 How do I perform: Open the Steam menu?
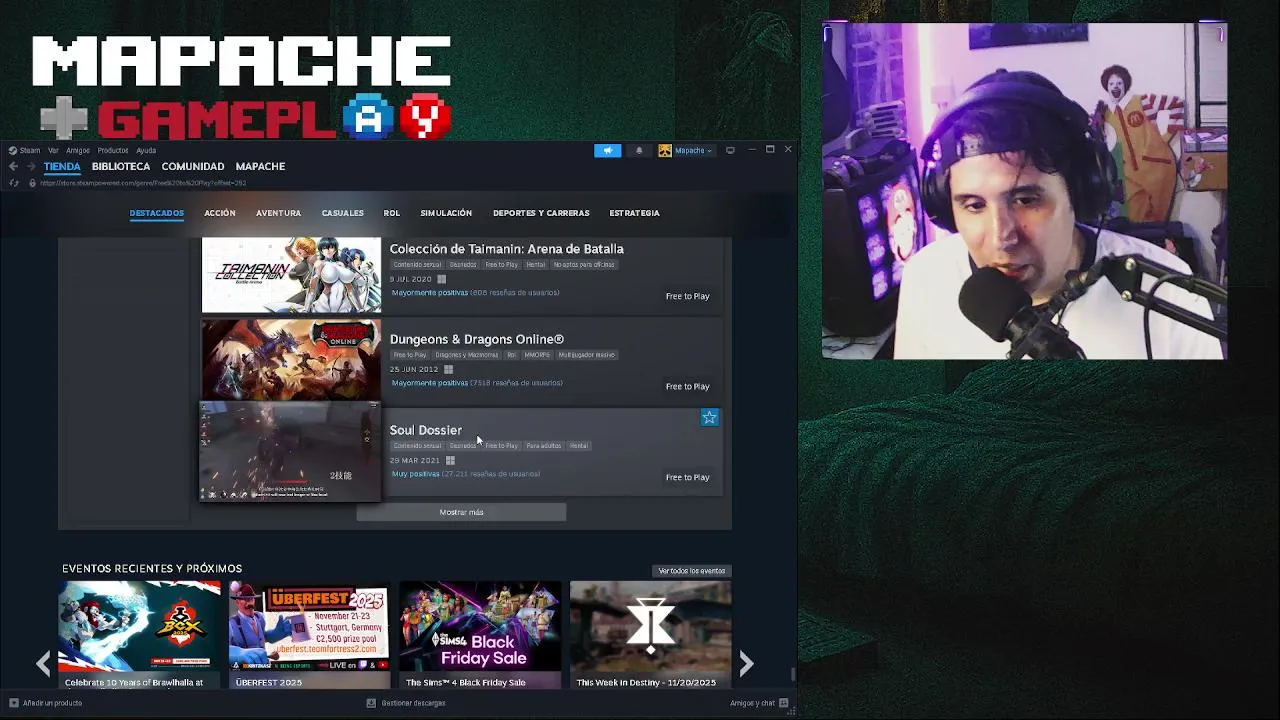[x=30, y=150]
